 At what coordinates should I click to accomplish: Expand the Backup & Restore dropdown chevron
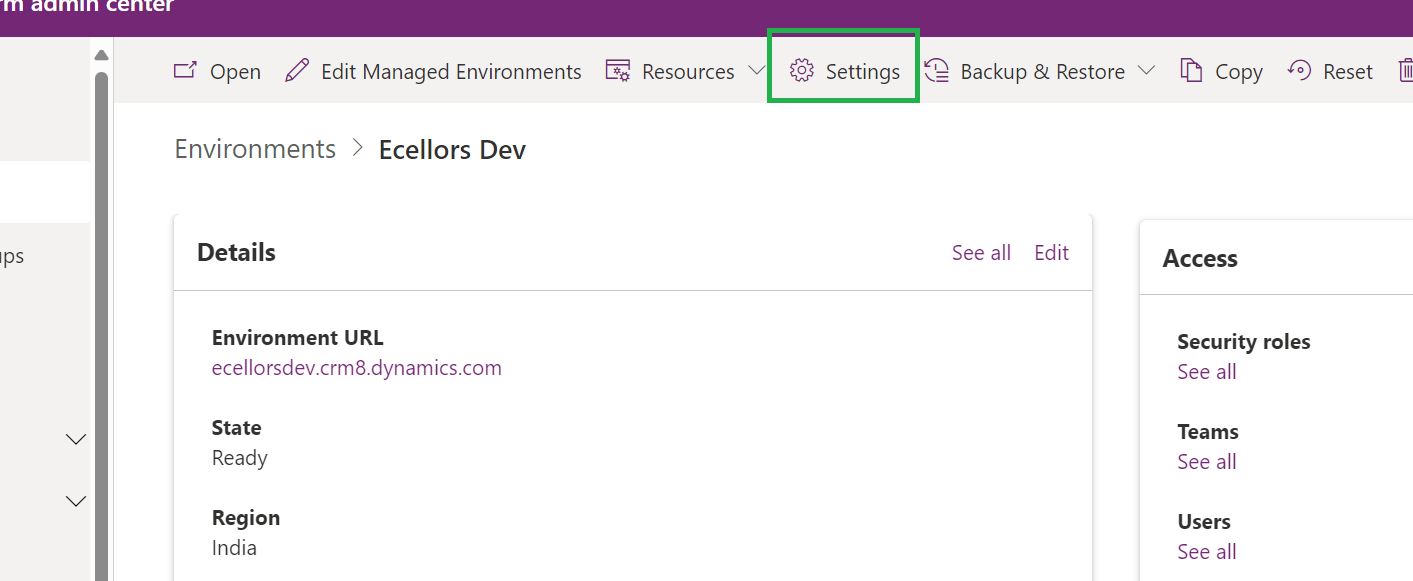tap(1146, 71)
